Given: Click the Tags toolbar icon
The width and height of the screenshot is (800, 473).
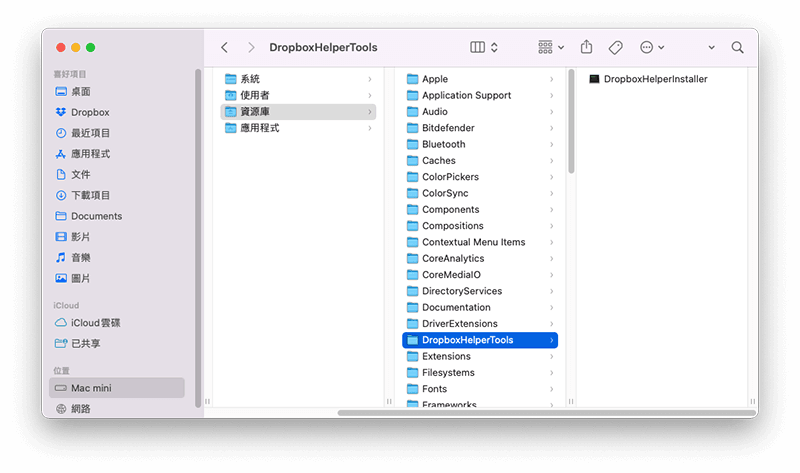Looking at the screenshot, I should pyautogui.click(x=615, y=47).
